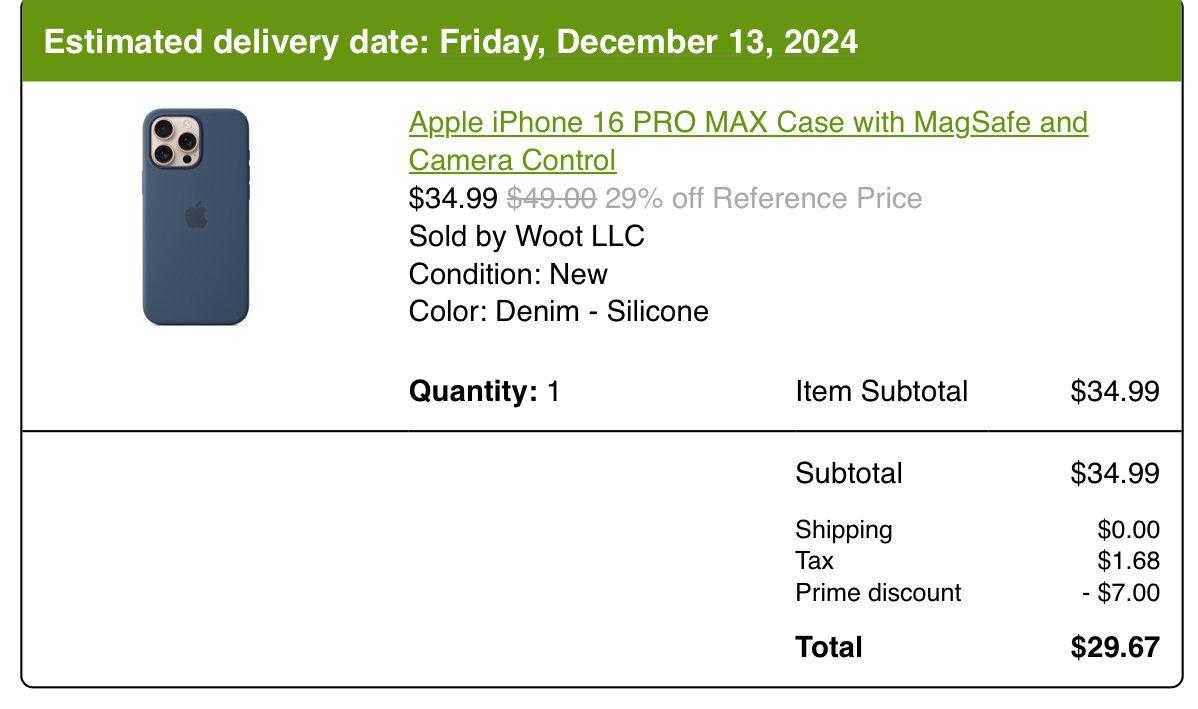Click the camera module on the case image

[x=175, y=141]
